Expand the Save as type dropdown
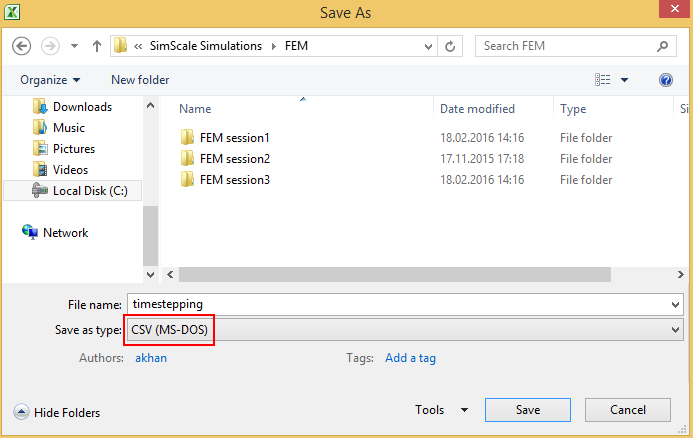 676,330
